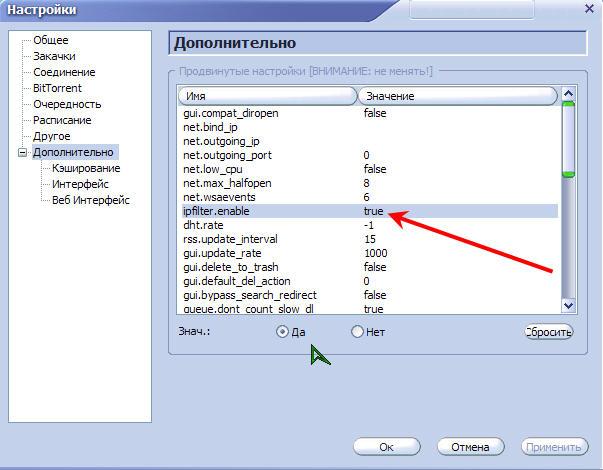
Task: Set value to Нет radio option
Action: click(x=368, y=332)
